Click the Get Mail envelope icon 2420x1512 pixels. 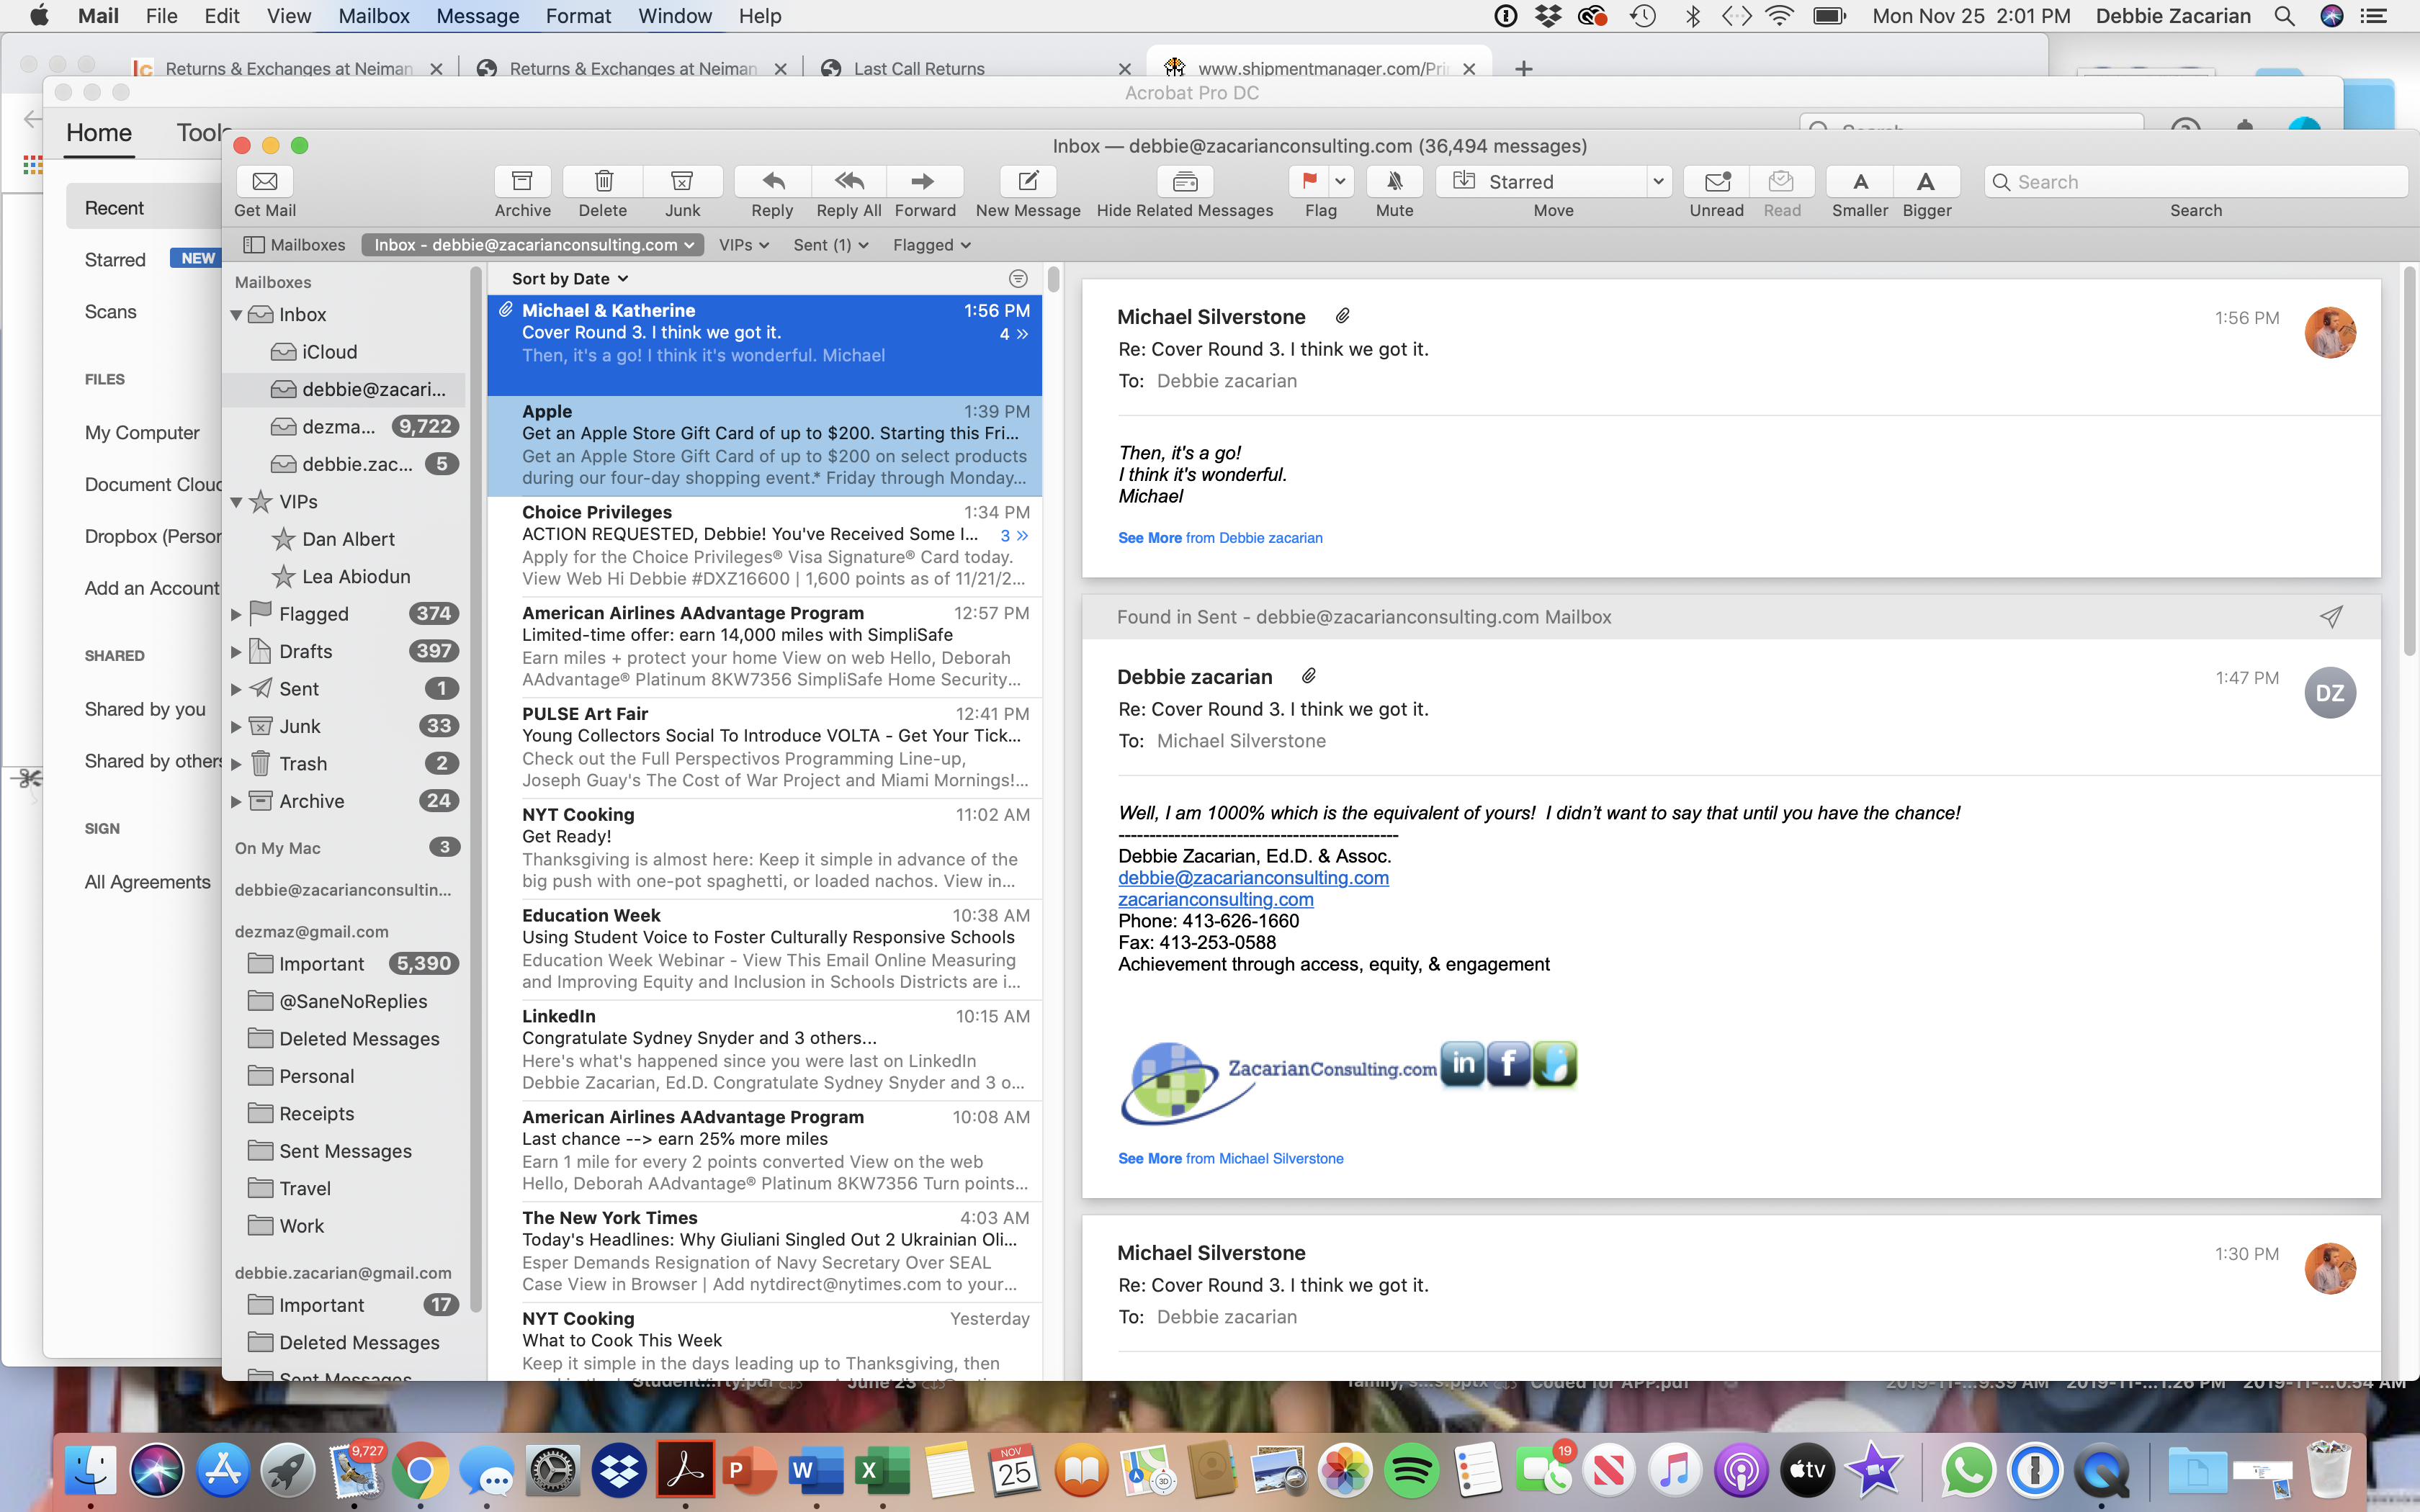264,181
